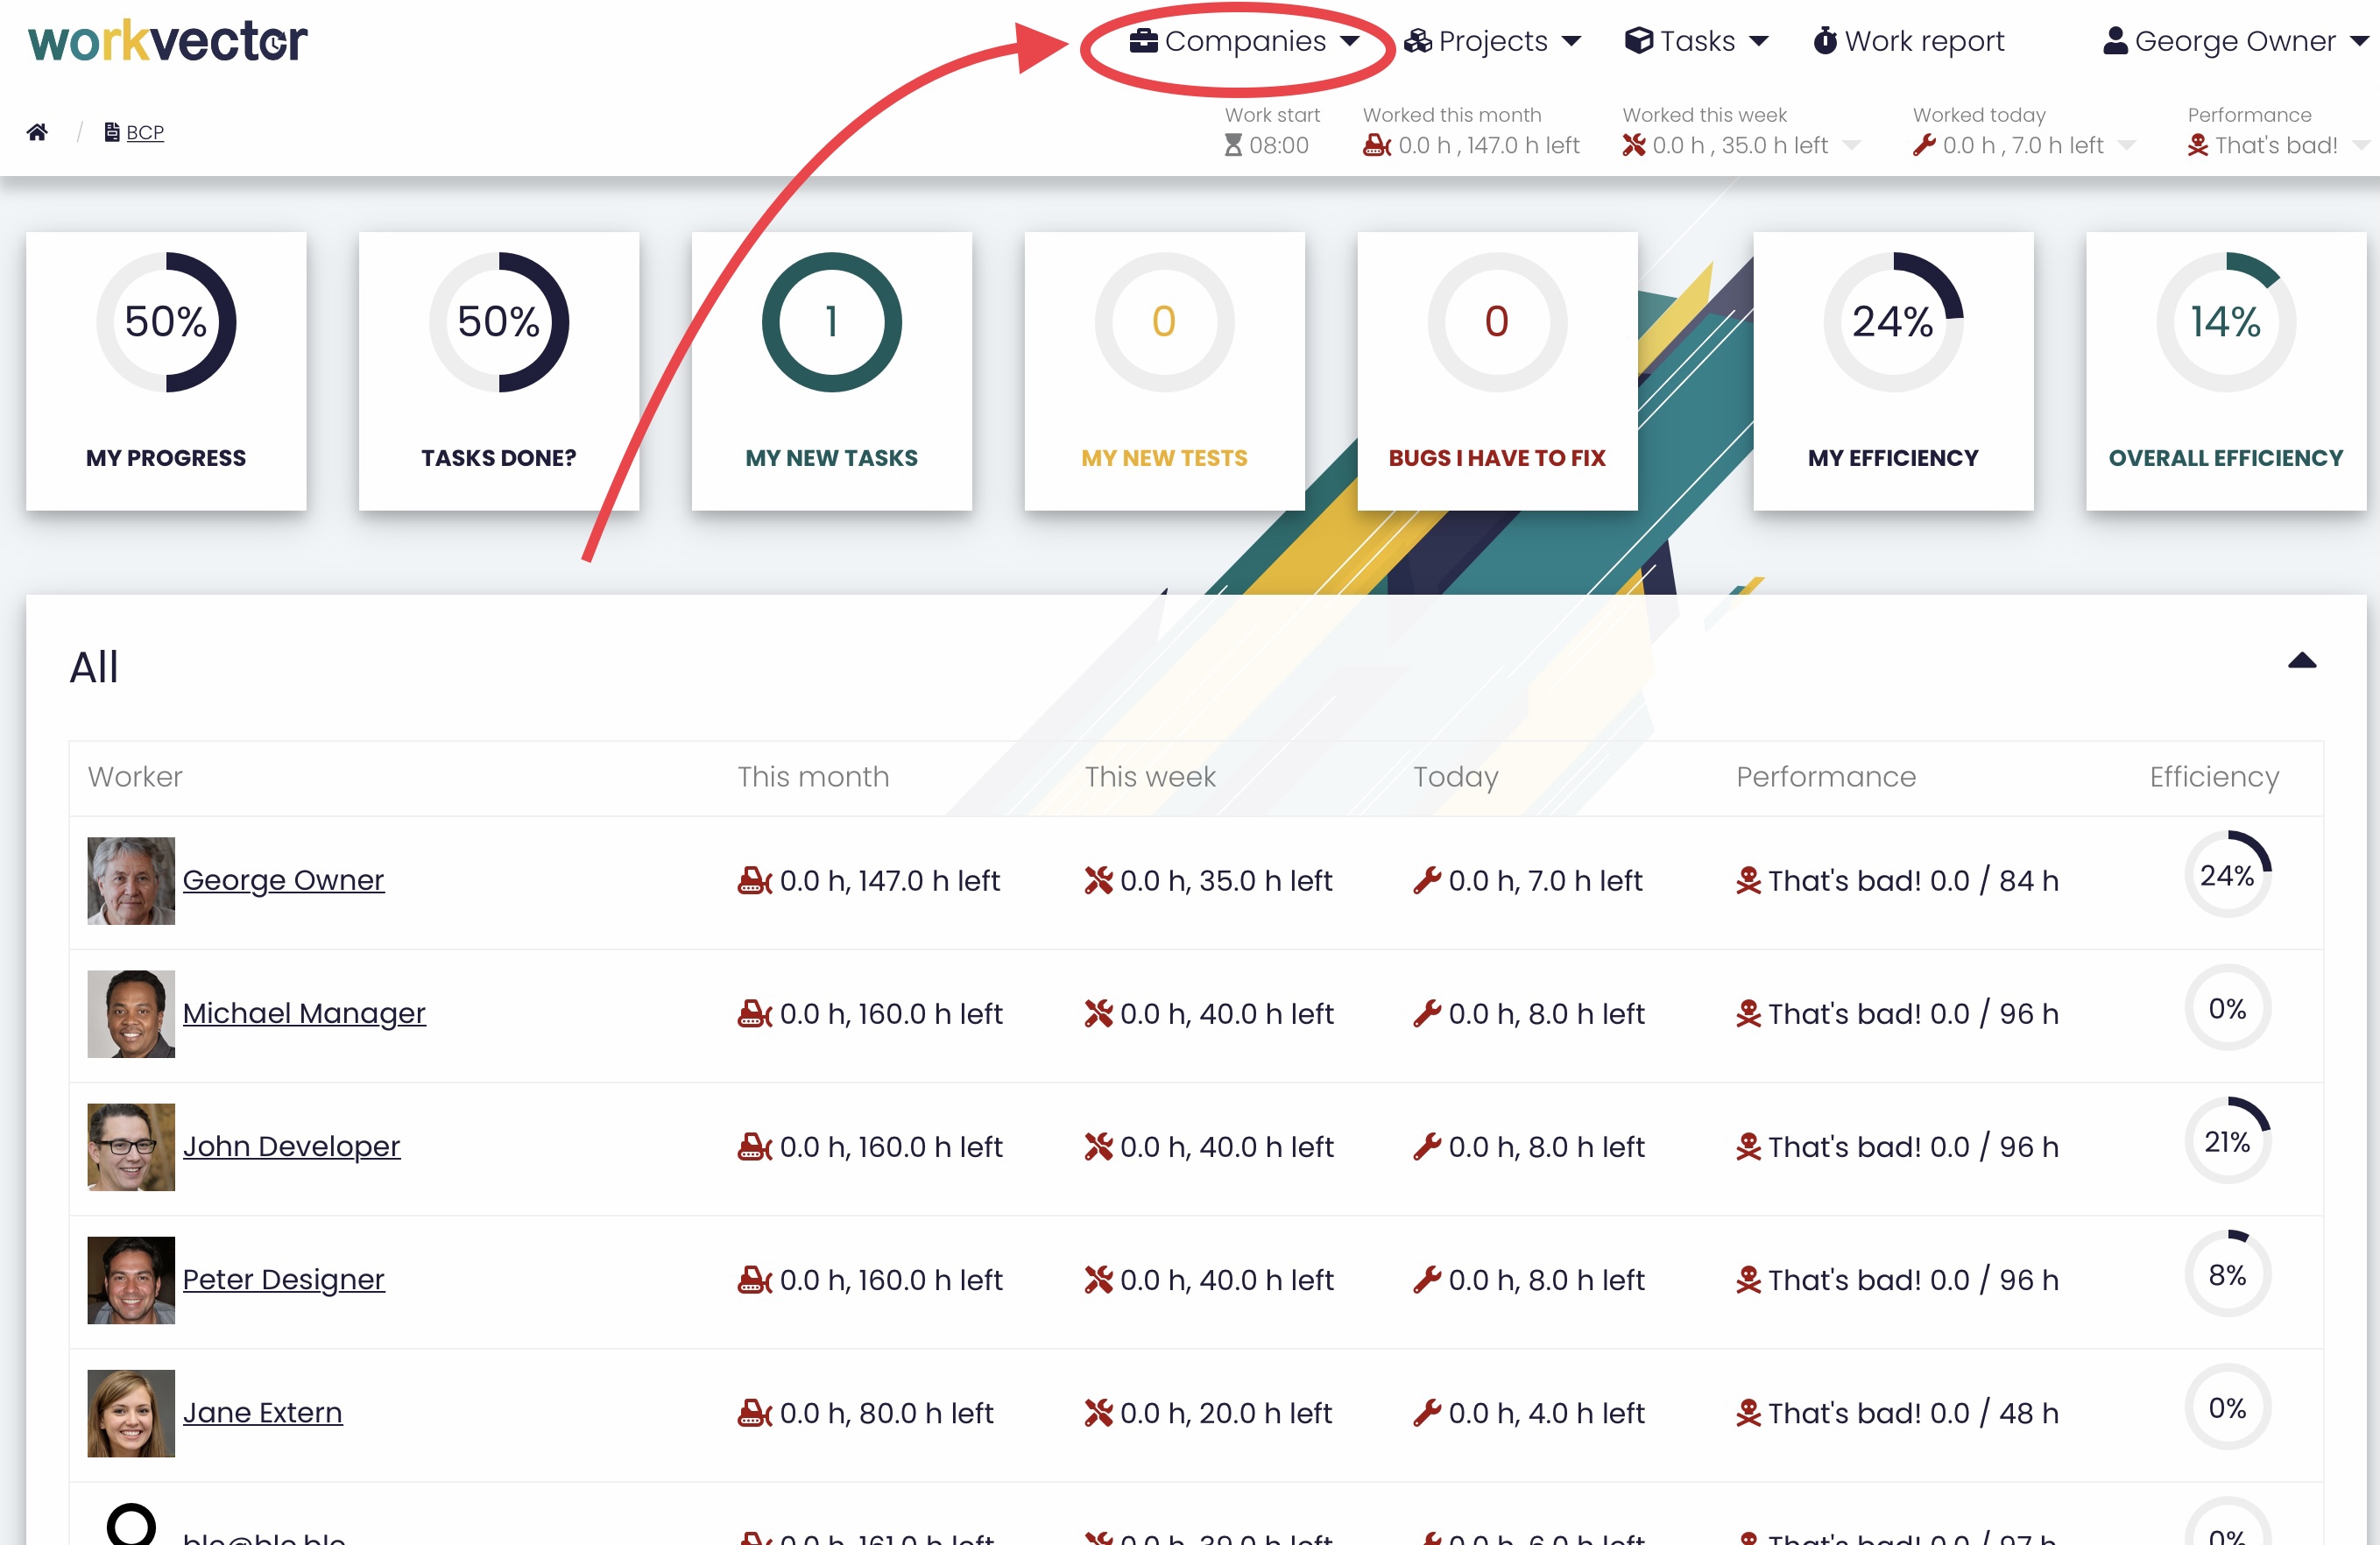Image resolution: width=2380 pixels, height=1545 pixels.
Task: Click the skull icon under Performance header
Action: click(x=2197, y=146)
